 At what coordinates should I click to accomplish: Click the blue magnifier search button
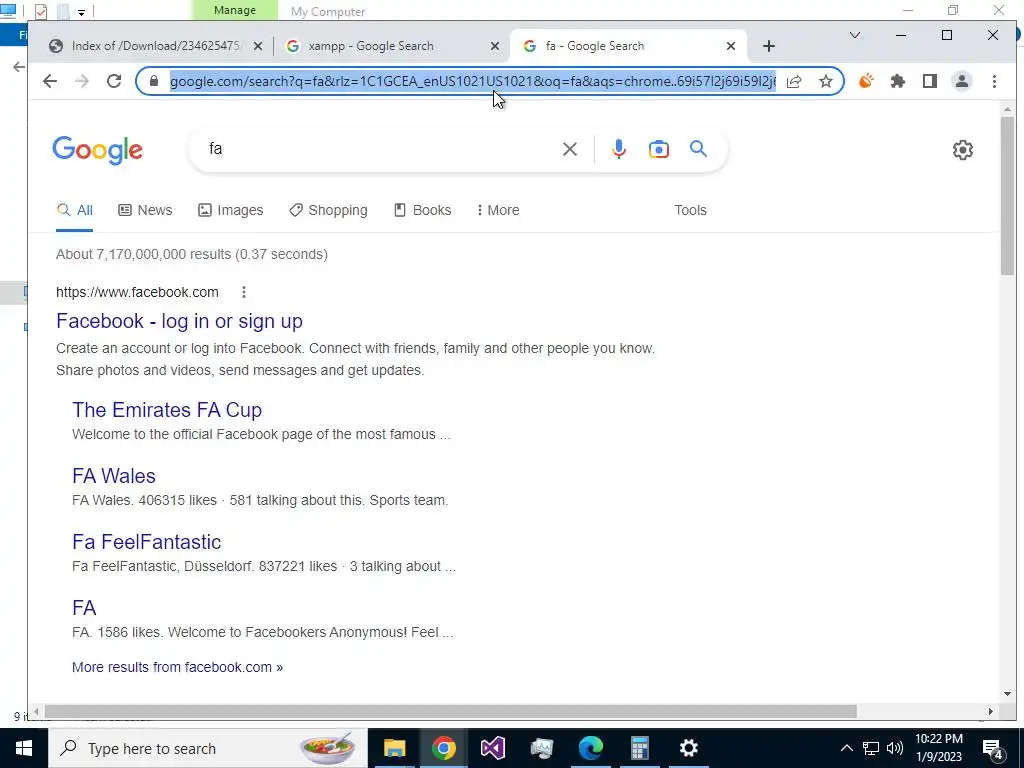(x=698, y=149)
